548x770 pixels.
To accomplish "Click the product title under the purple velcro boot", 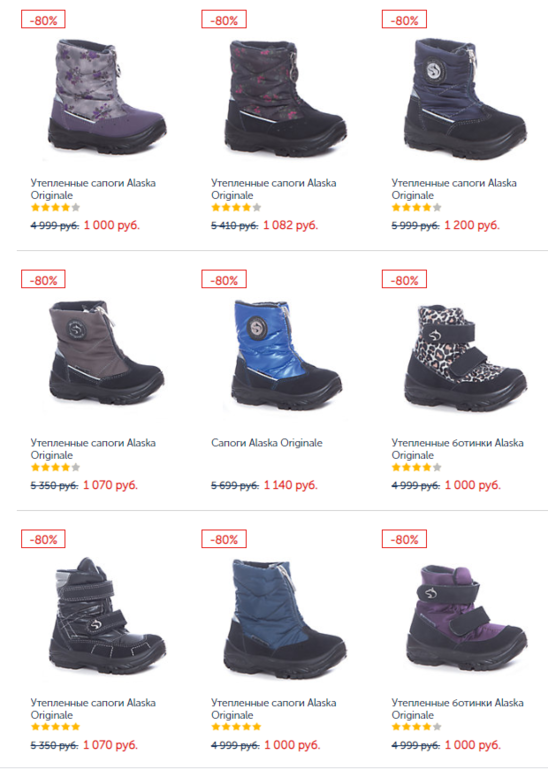I will pos(457,708).
